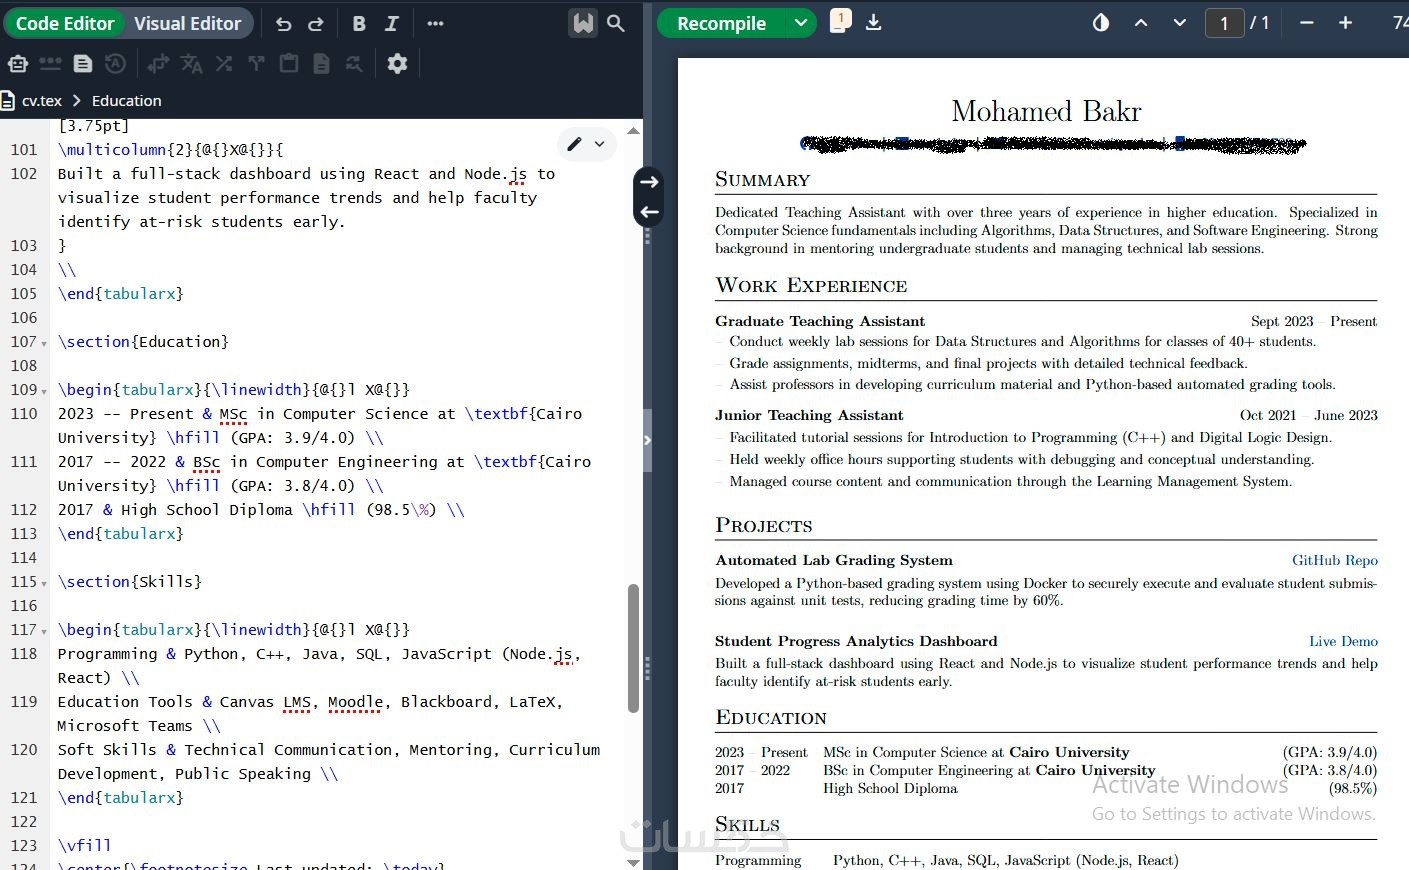Click the dimmed translate icon
Viewport: 1409px width, 870px height.
(191, 64)
